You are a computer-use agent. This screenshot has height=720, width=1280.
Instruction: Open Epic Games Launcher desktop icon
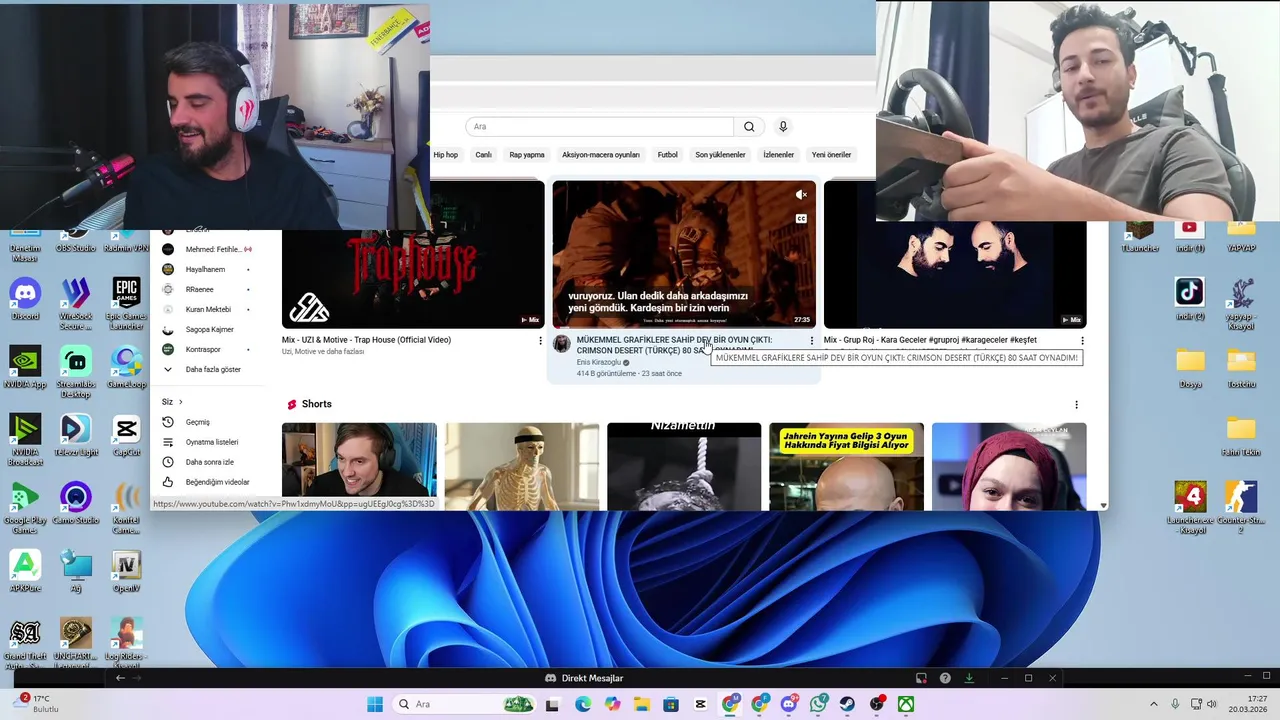pos(126,303)
